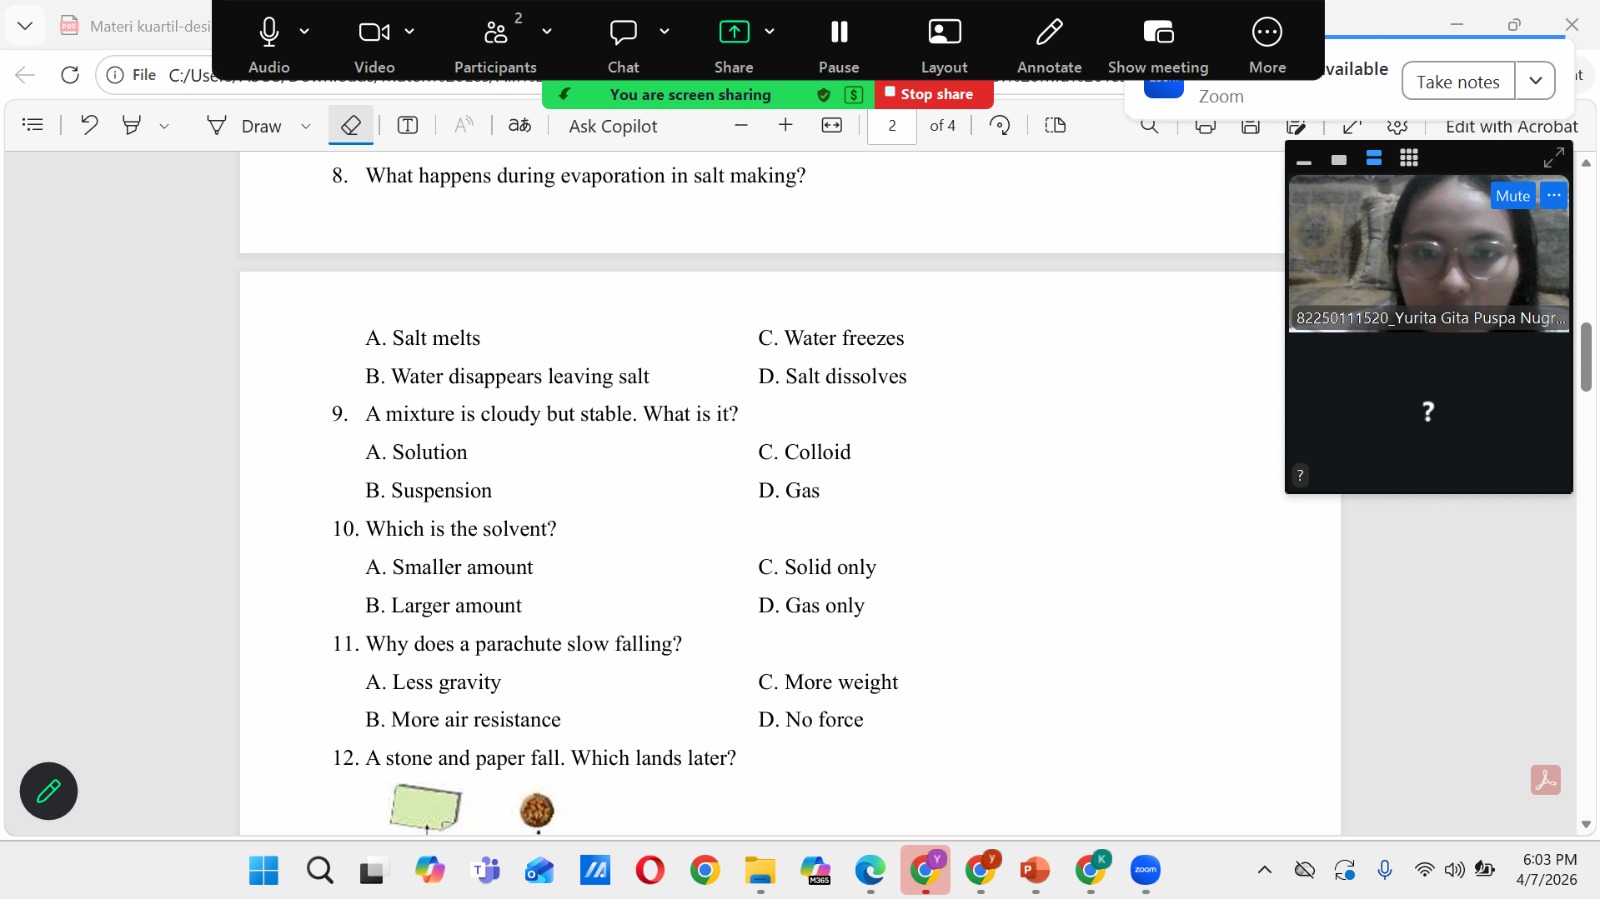Select the Materi kuartil PDF tab
This screenshot has width=1600, height=899.
click(x=135, y=26)
